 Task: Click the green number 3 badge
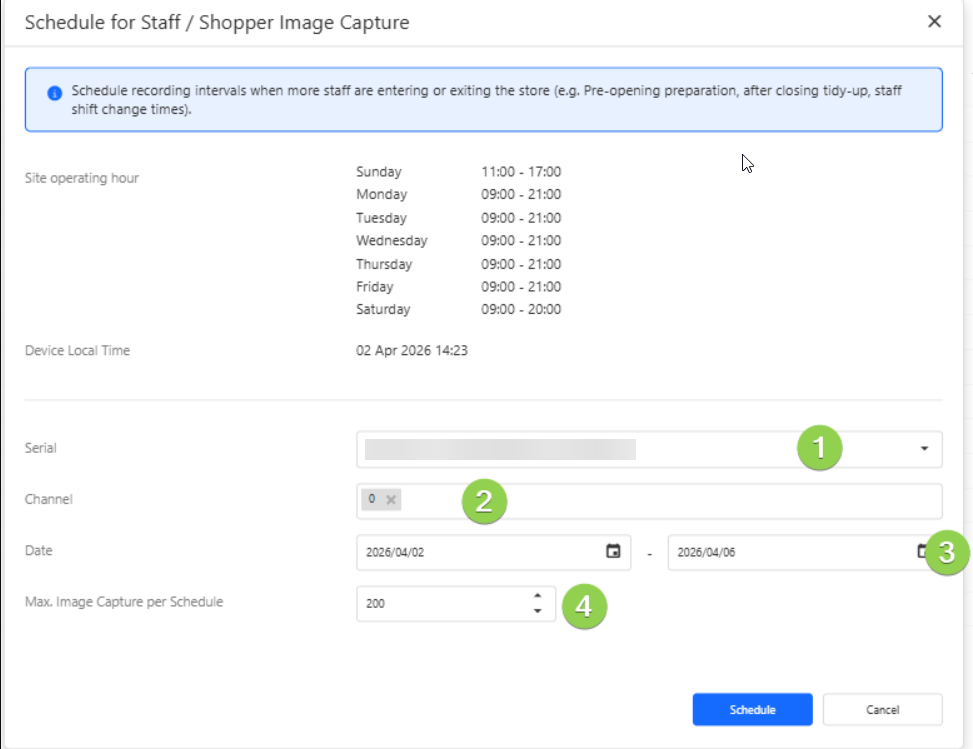[x=948, y=551]
